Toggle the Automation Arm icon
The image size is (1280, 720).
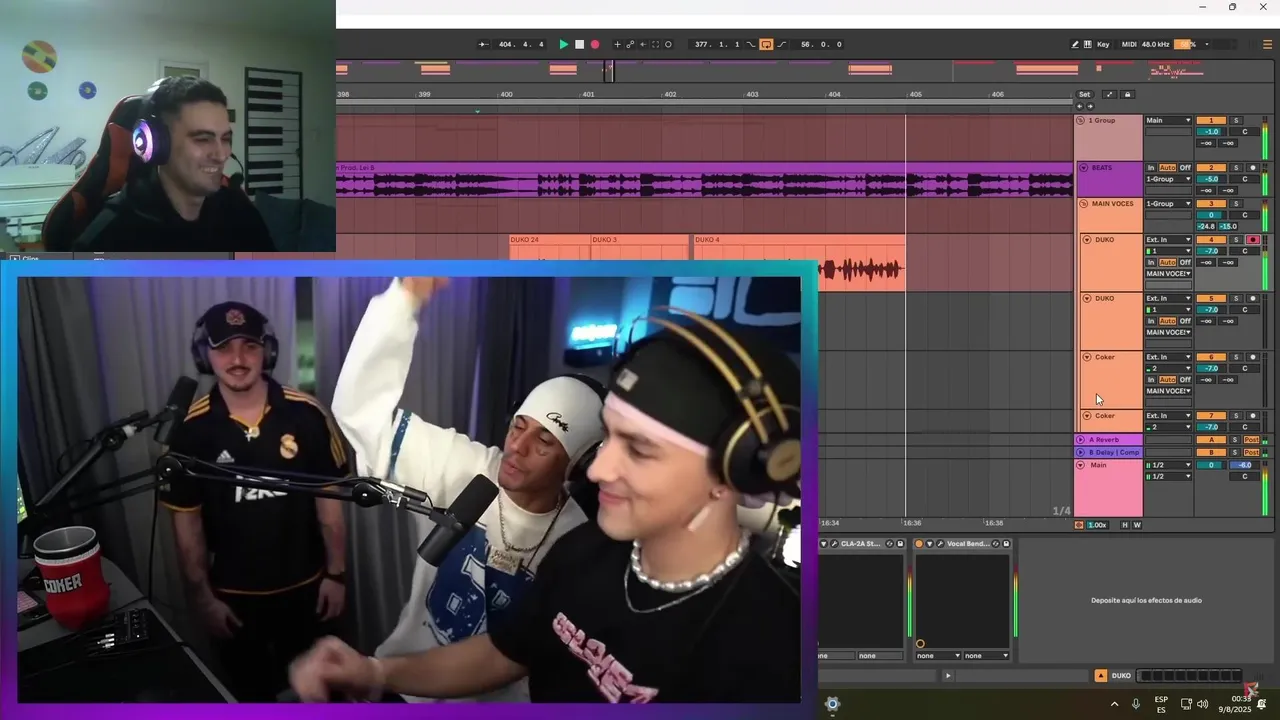coord(630,44)
